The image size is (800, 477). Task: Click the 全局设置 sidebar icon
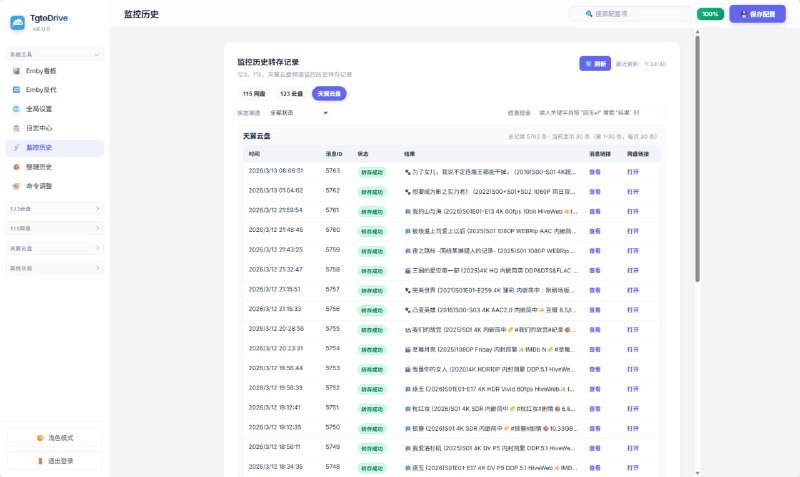pos(16,109)
